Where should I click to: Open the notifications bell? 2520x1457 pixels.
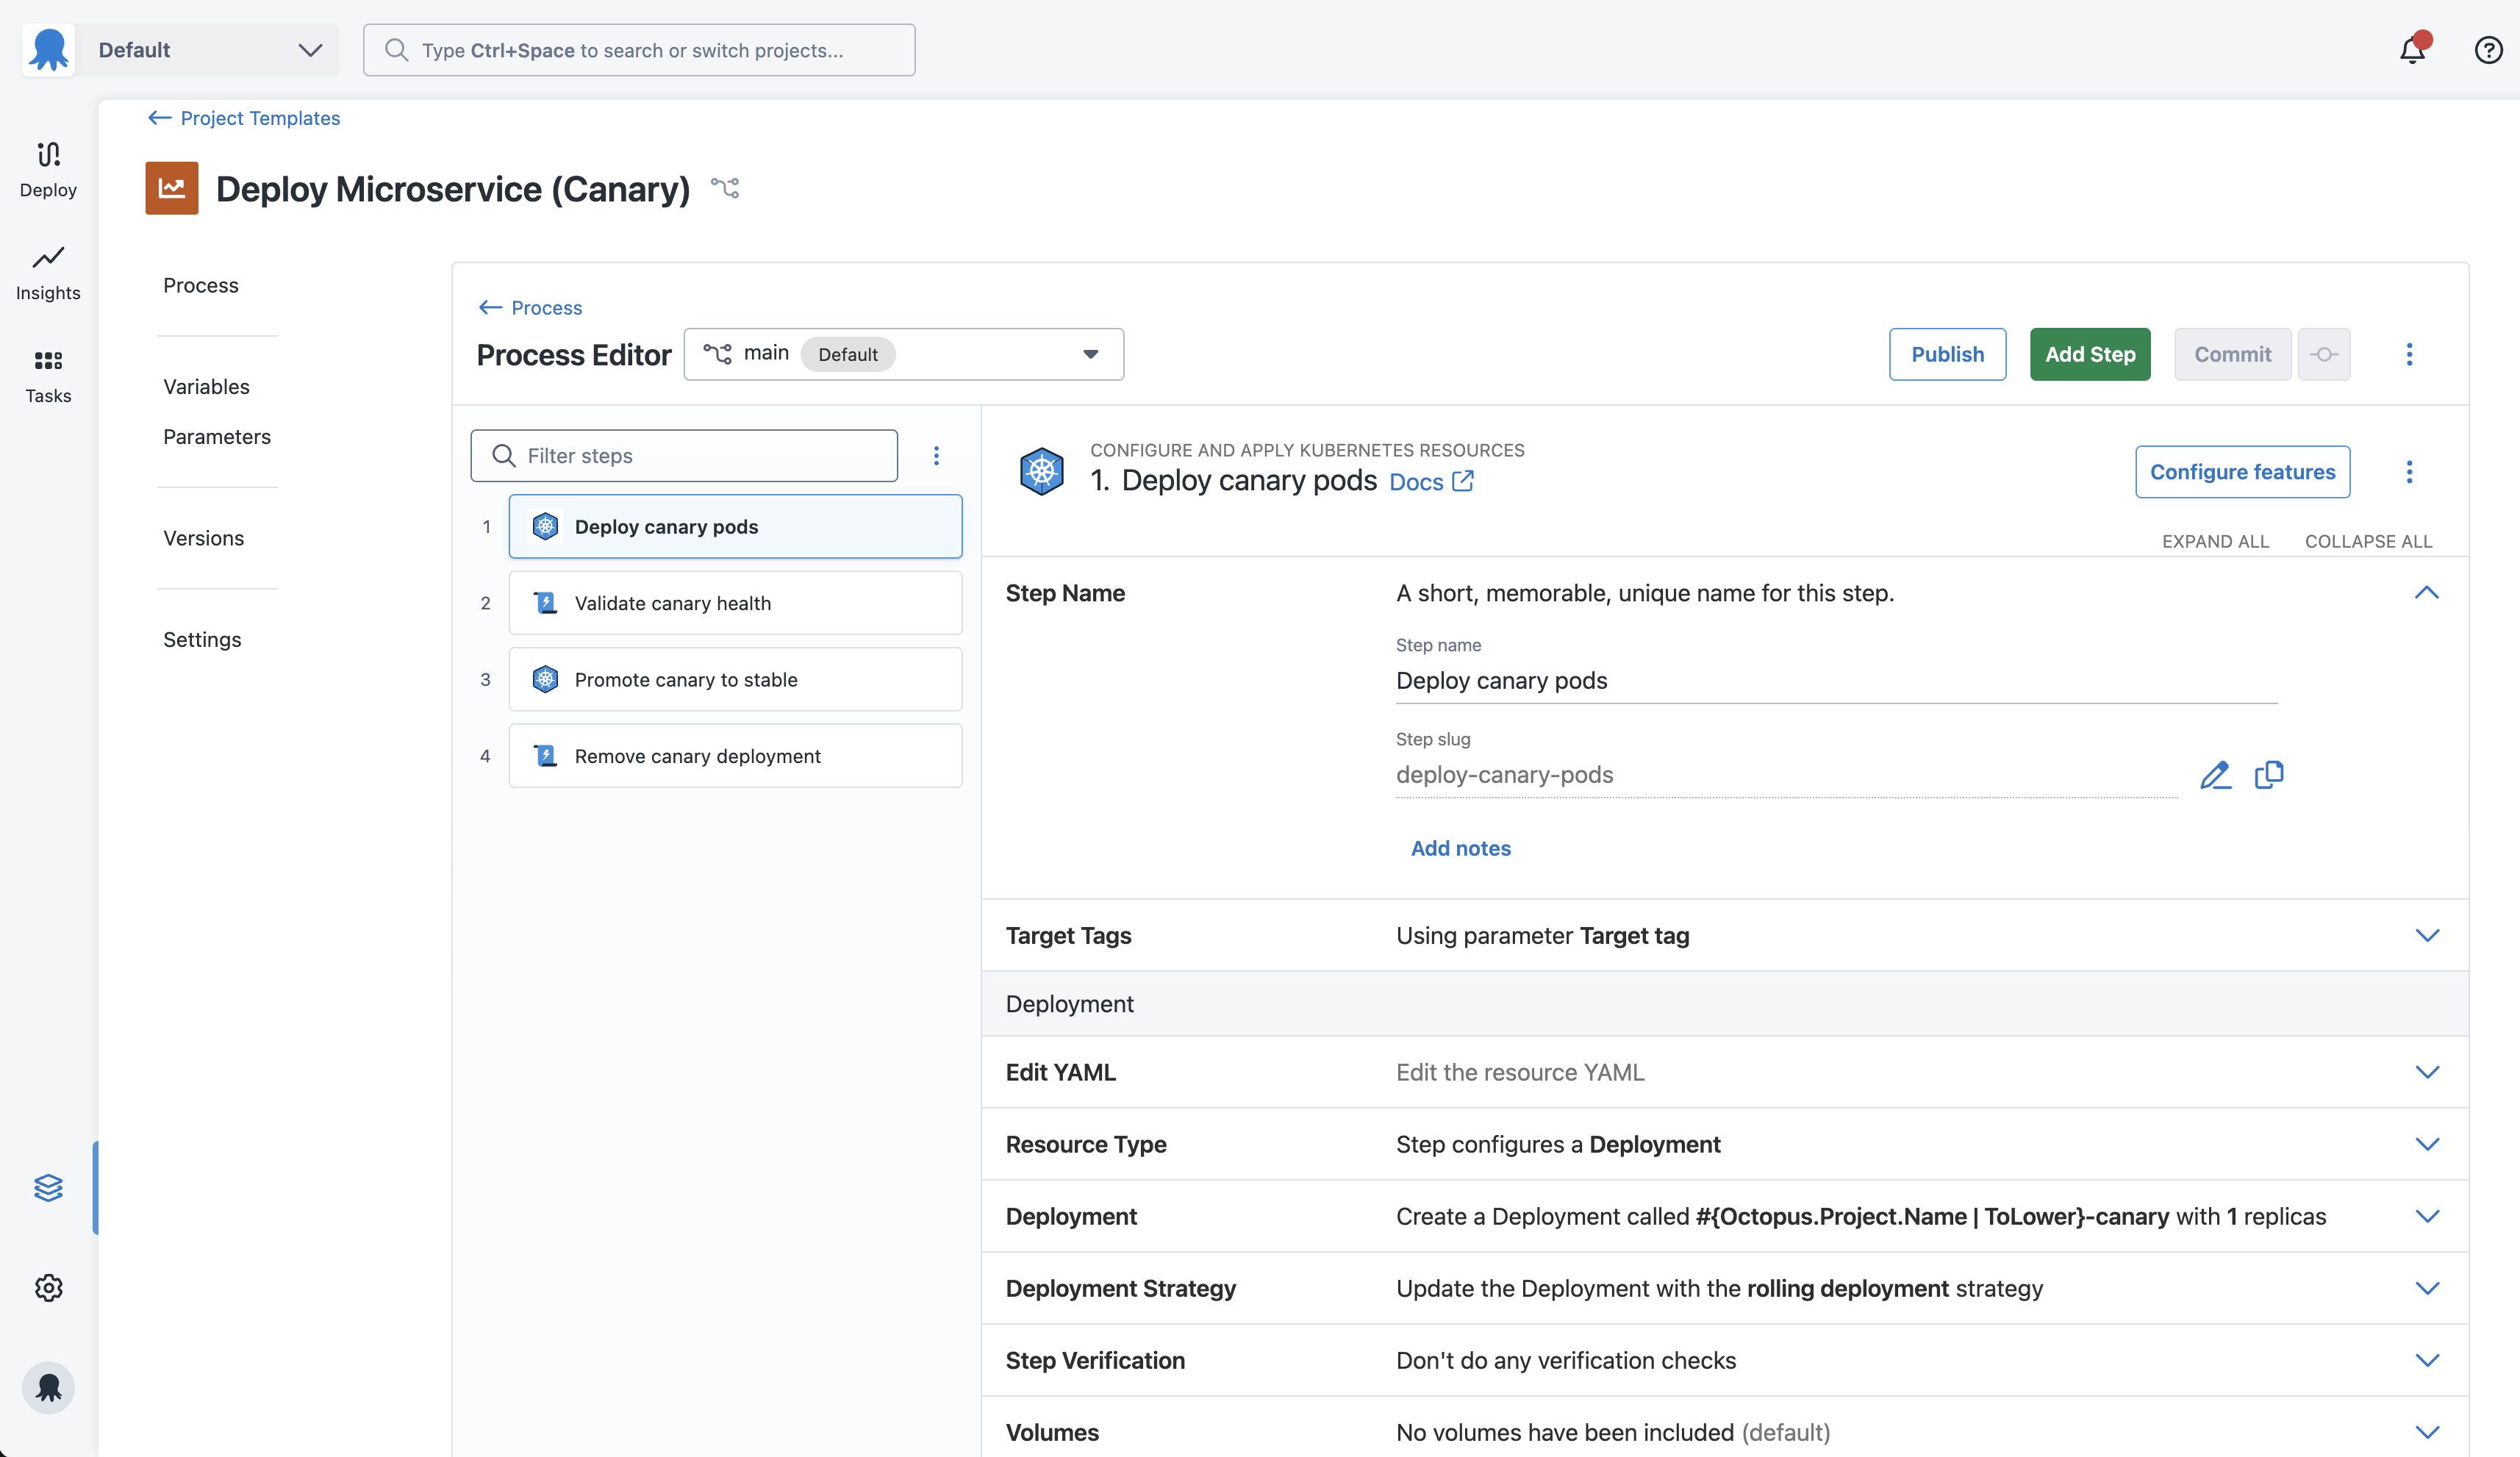click(x=2412, y=49)
